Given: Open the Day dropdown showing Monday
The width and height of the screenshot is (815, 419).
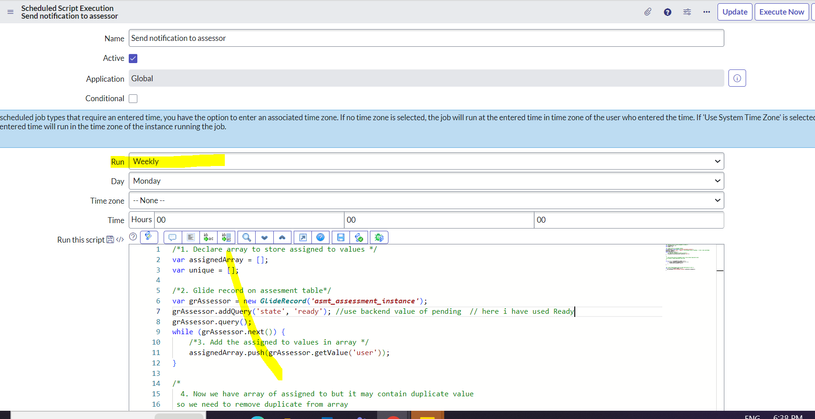Looking at the screenshot, I should 426,181.
